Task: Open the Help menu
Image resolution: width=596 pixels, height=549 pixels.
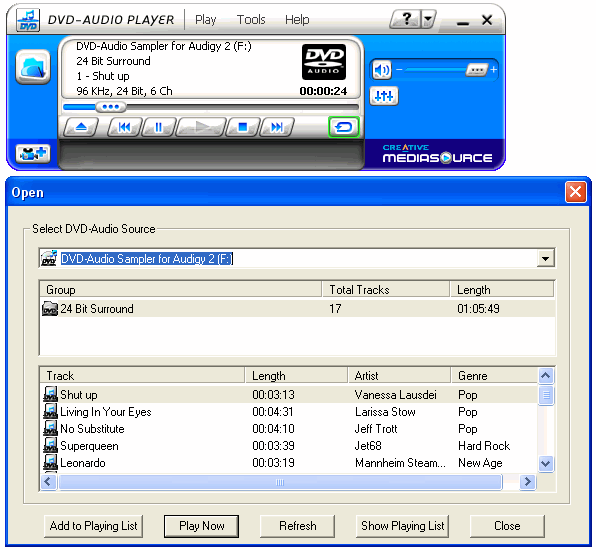Action: tap(297, 19)
